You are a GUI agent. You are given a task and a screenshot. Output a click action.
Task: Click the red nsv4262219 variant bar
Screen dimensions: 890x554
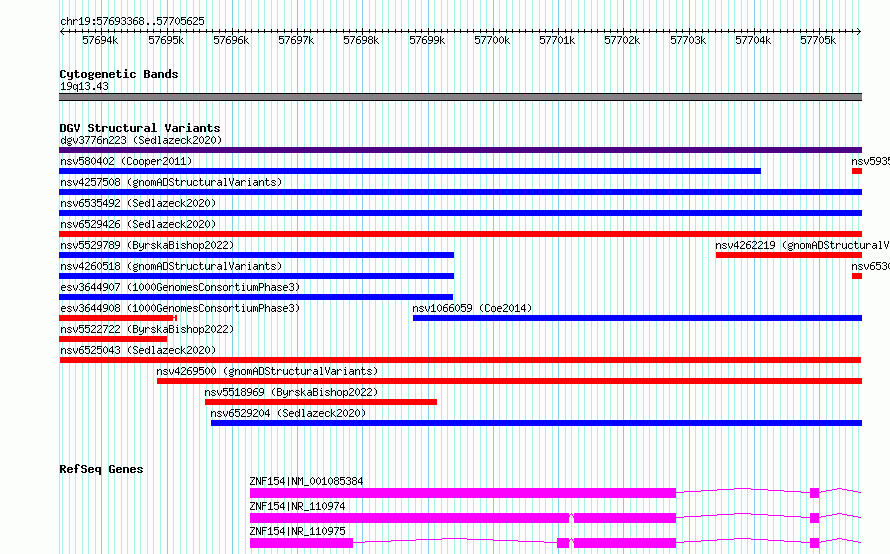coord(789,255)
